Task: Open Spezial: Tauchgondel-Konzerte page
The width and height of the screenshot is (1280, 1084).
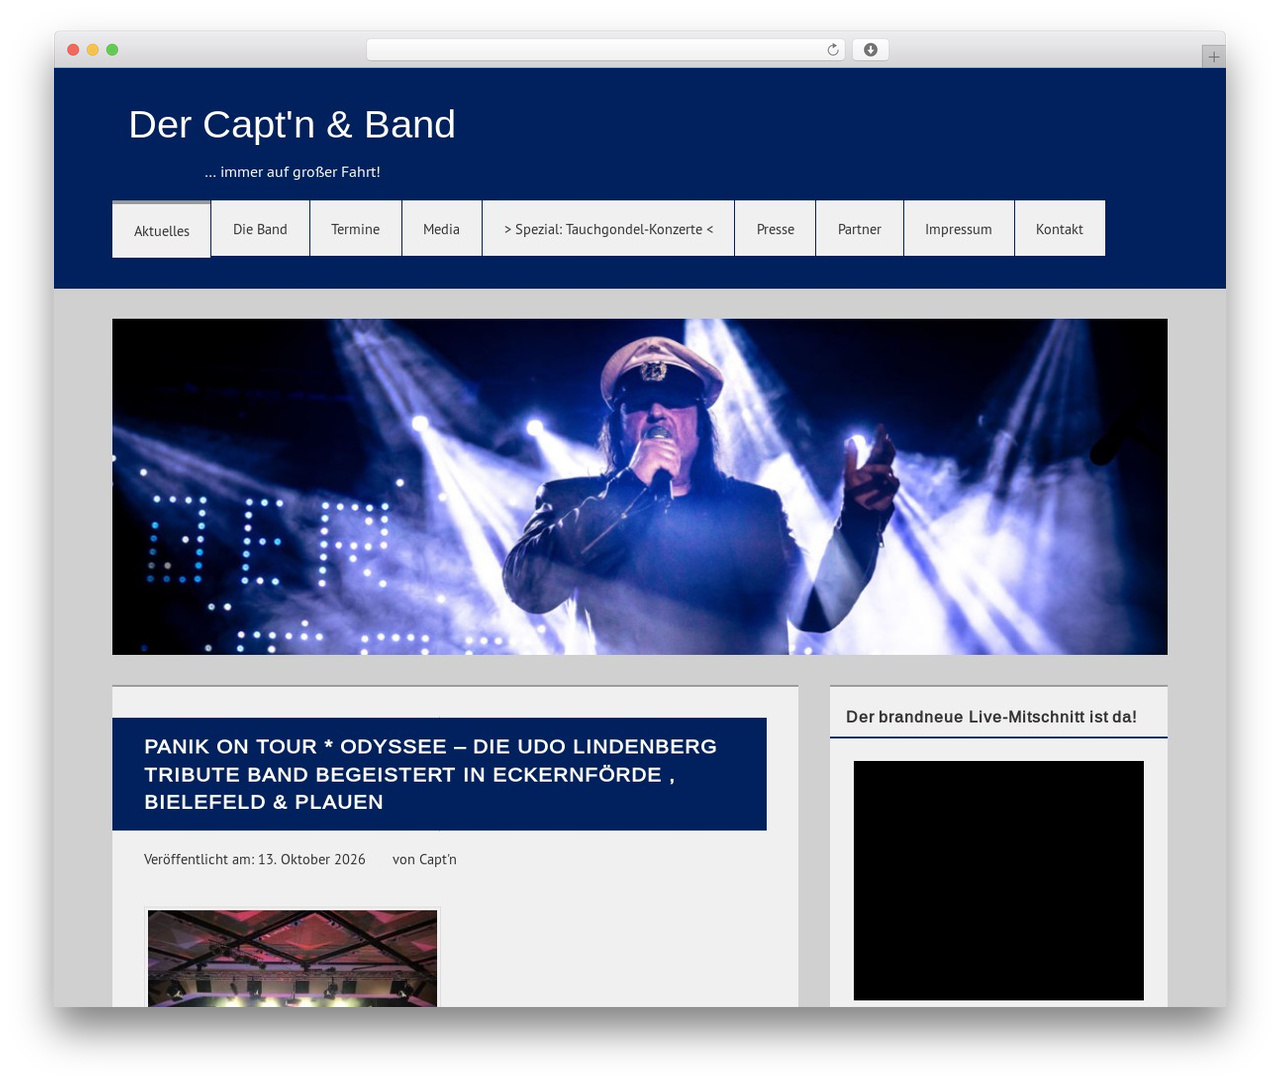Action: tap(608, 229)
